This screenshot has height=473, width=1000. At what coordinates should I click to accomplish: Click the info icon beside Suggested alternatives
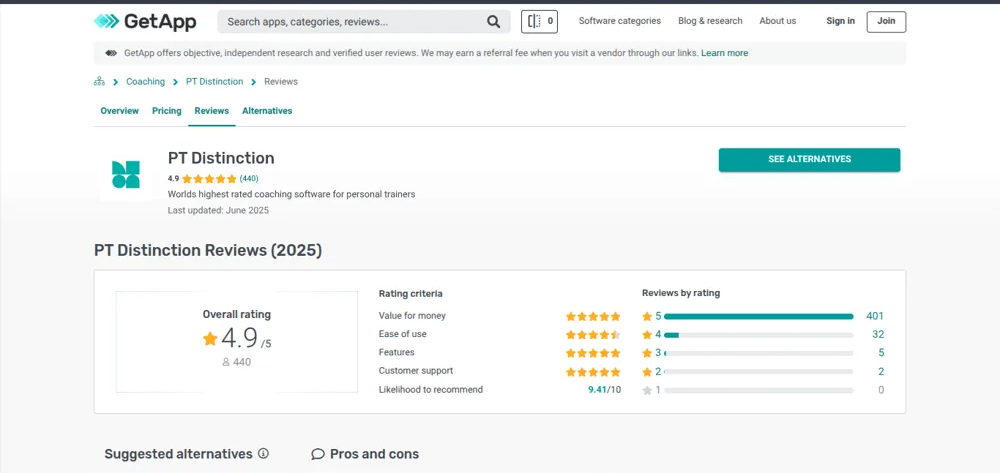coord(263,454)
